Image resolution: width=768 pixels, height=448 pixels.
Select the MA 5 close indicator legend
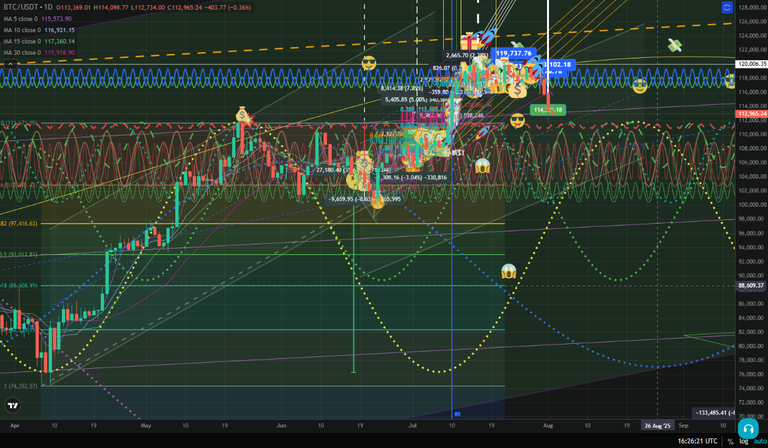pos(37,19)
